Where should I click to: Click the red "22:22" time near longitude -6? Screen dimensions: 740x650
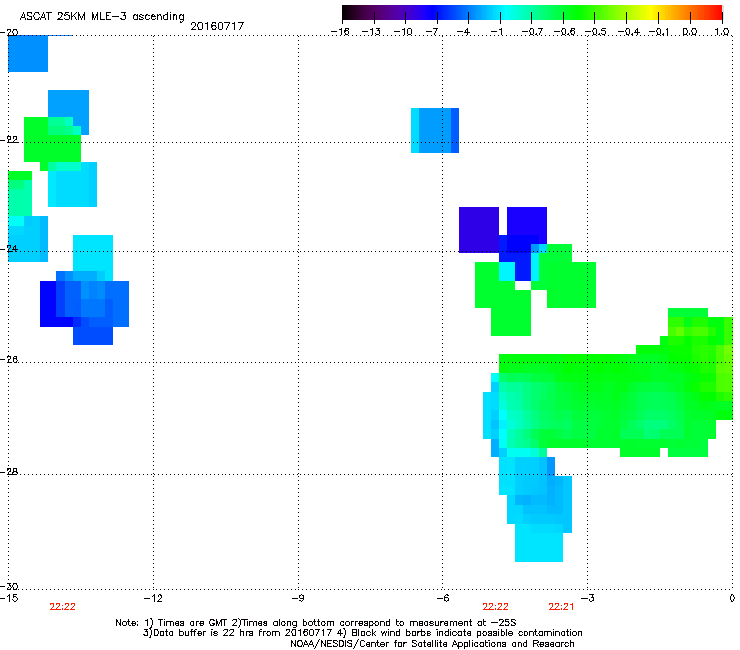496,607
